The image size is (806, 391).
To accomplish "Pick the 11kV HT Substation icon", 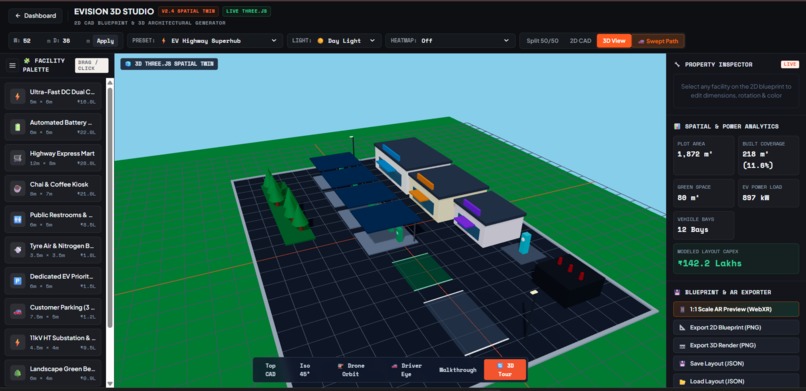I will pyautogui.click(x=18, y=342).
